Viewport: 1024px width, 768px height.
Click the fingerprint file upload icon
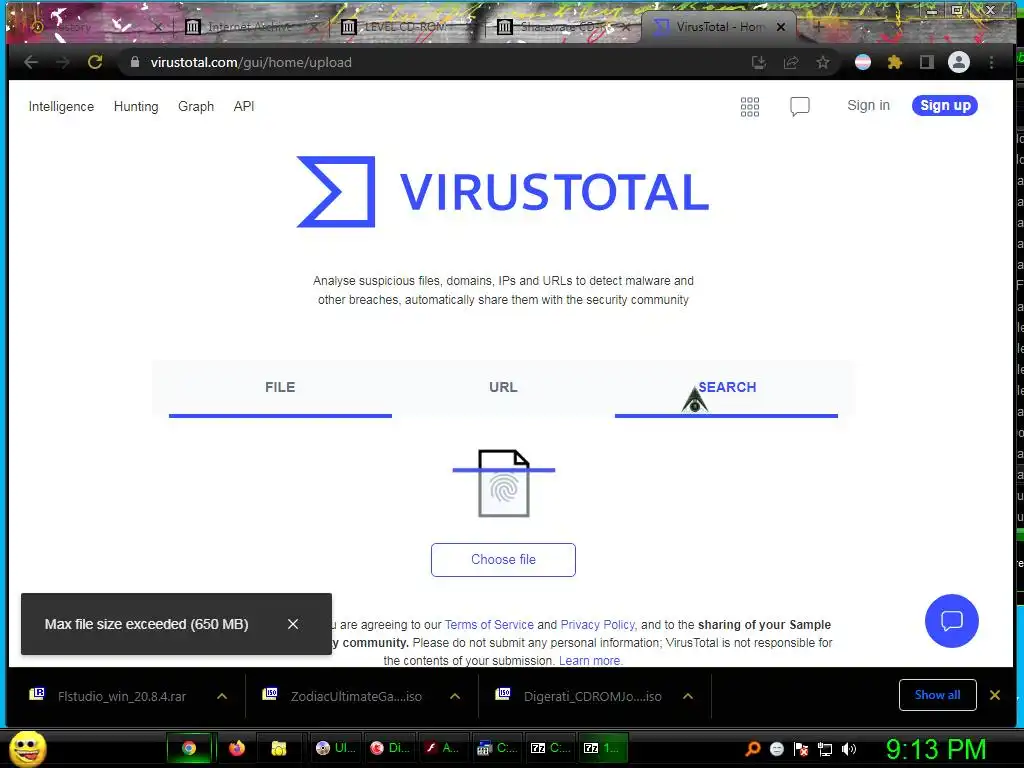tap(504, 483)
